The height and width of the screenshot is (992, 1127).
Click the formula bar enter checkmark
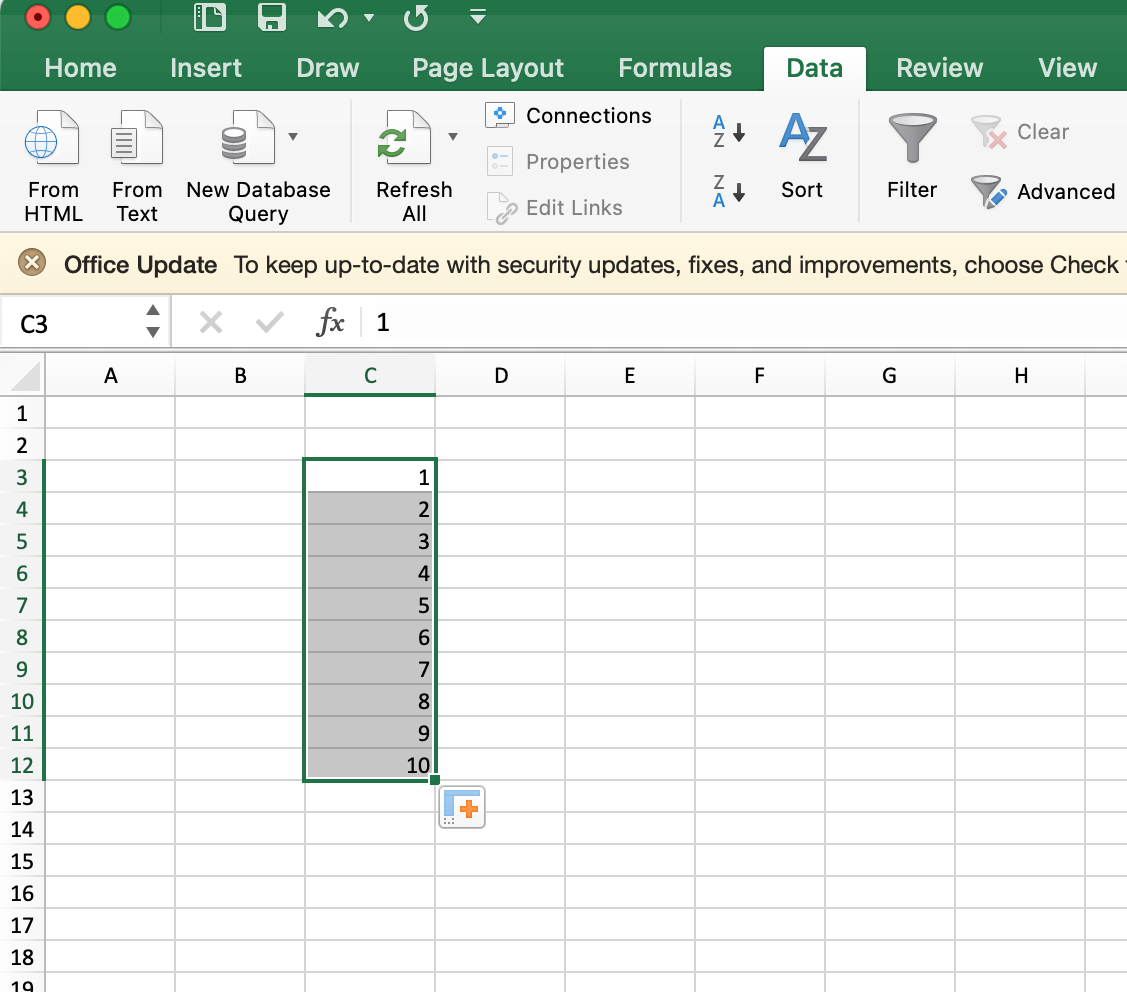tap(270, 322)
